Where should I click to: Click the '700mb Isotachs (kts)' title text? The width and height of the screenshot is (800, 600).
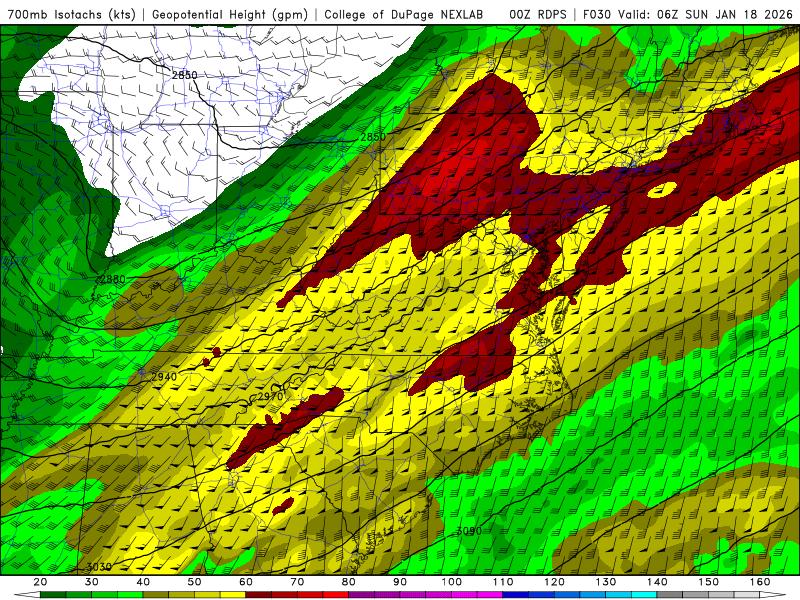pos(71,14)
